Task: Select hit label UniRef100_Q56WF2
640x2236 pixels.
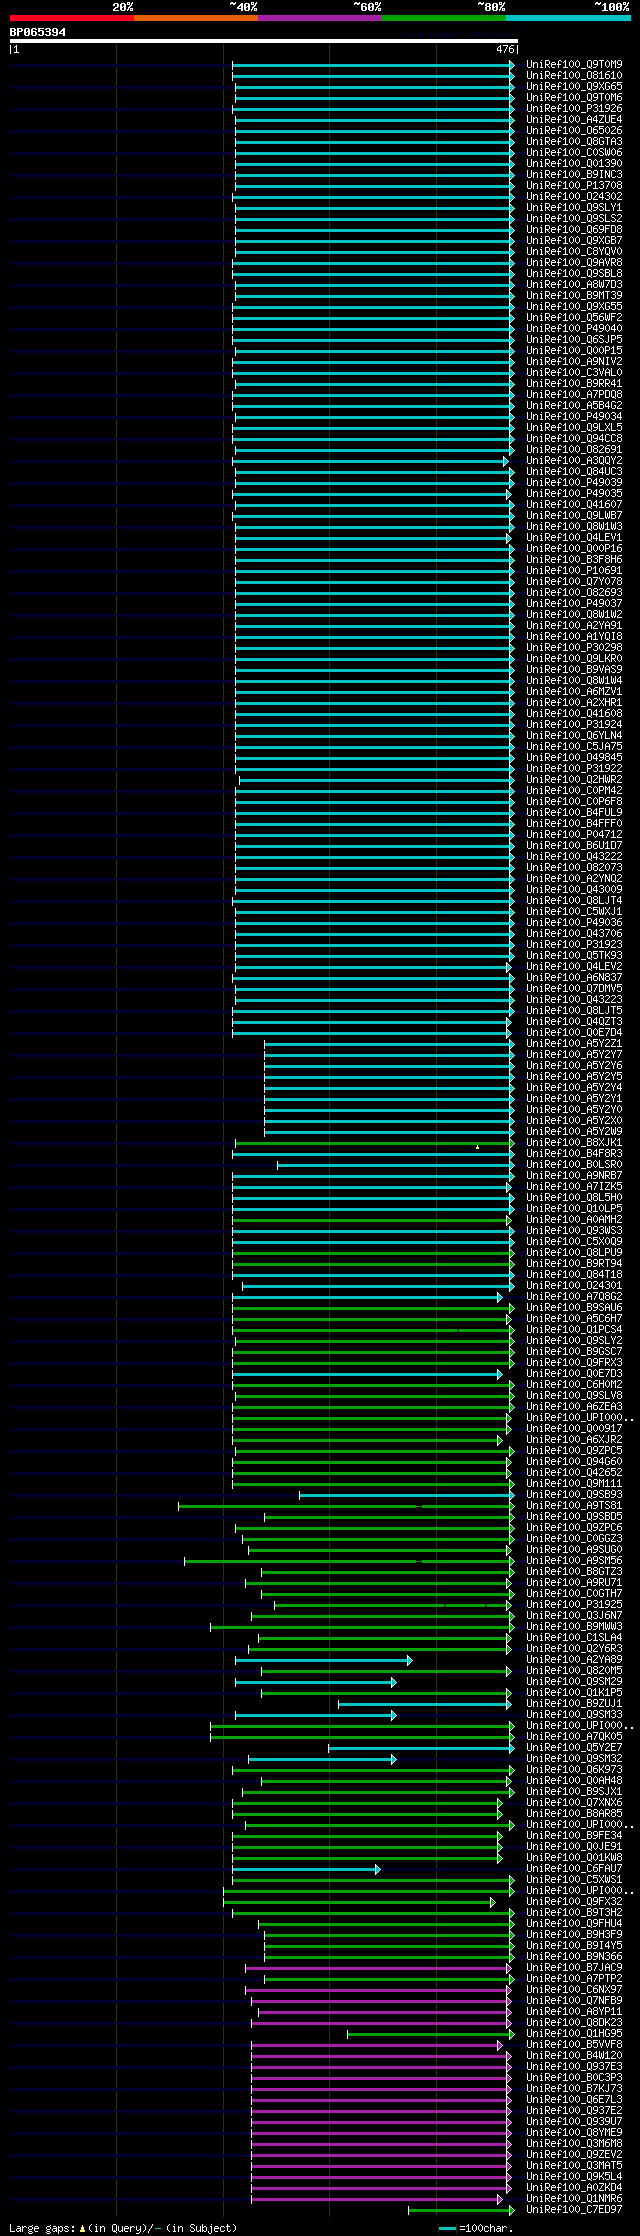Action: click(574, 317)
